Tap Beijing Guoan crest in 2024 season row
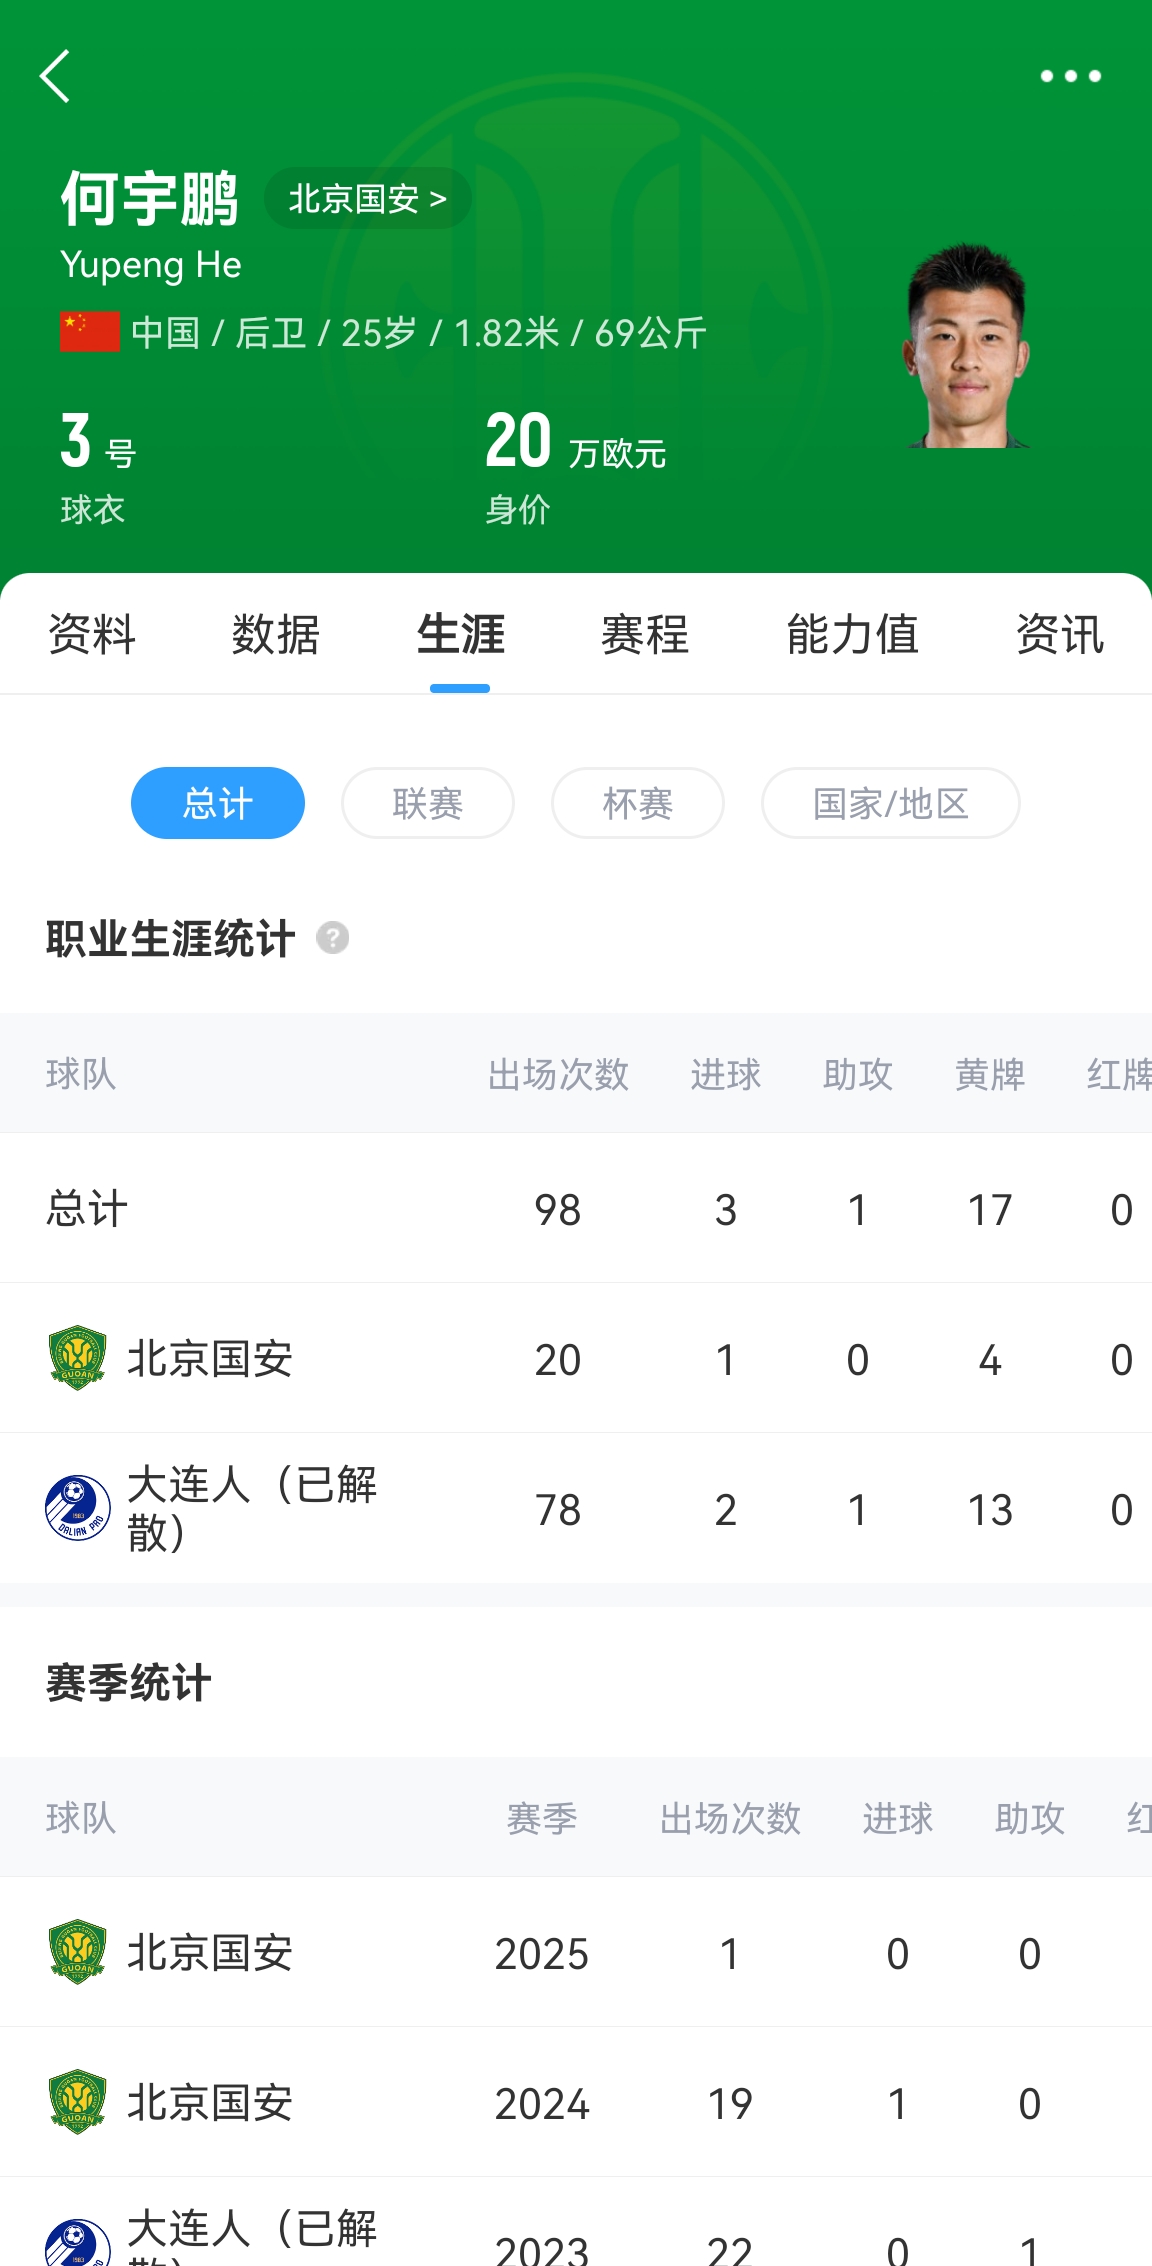1152x2266 pixels. point(77,2102)
